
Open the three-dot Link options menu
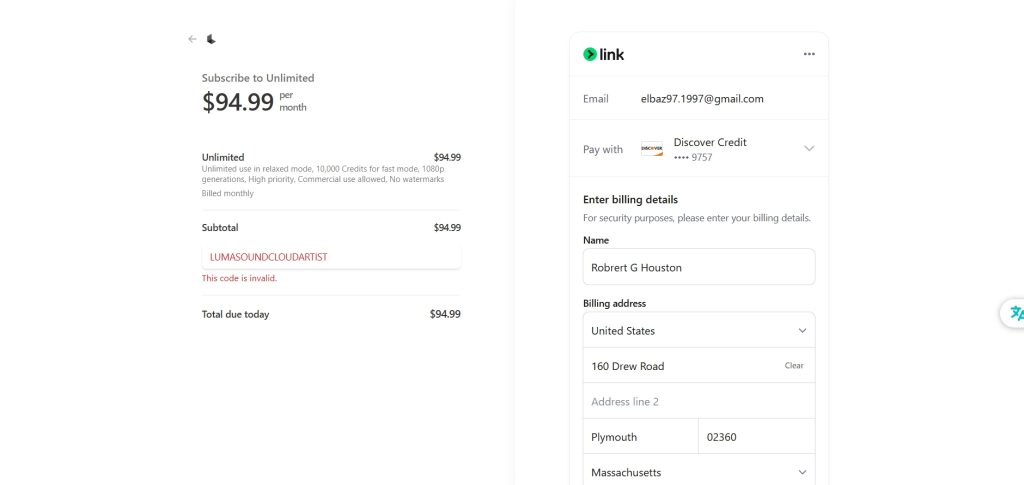pos(809,54)
